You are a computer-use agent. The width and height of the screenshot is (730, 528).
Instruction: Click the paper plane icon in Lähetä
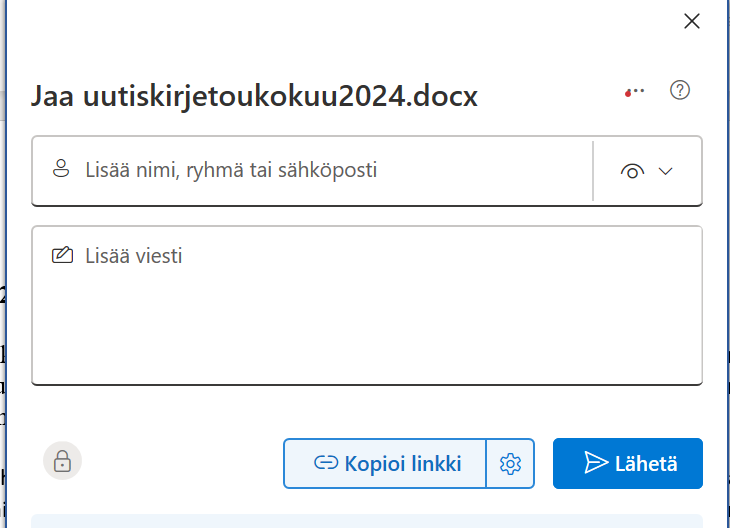point(596,464)
